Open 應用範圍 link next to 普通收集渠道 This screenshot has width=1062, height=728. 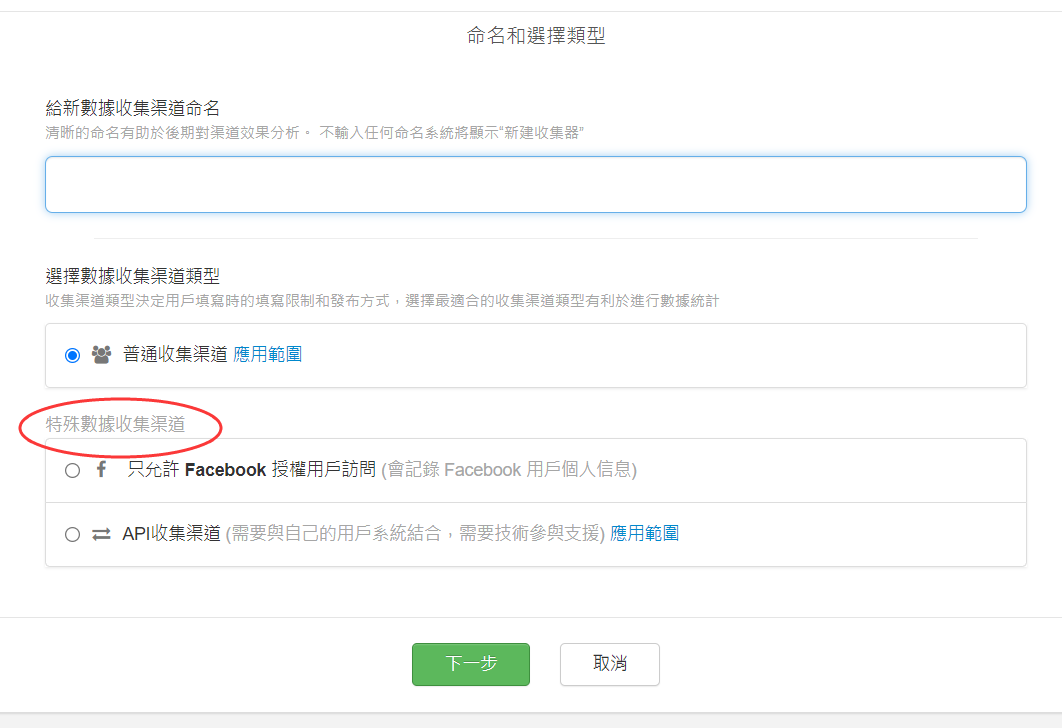point(267,354)
